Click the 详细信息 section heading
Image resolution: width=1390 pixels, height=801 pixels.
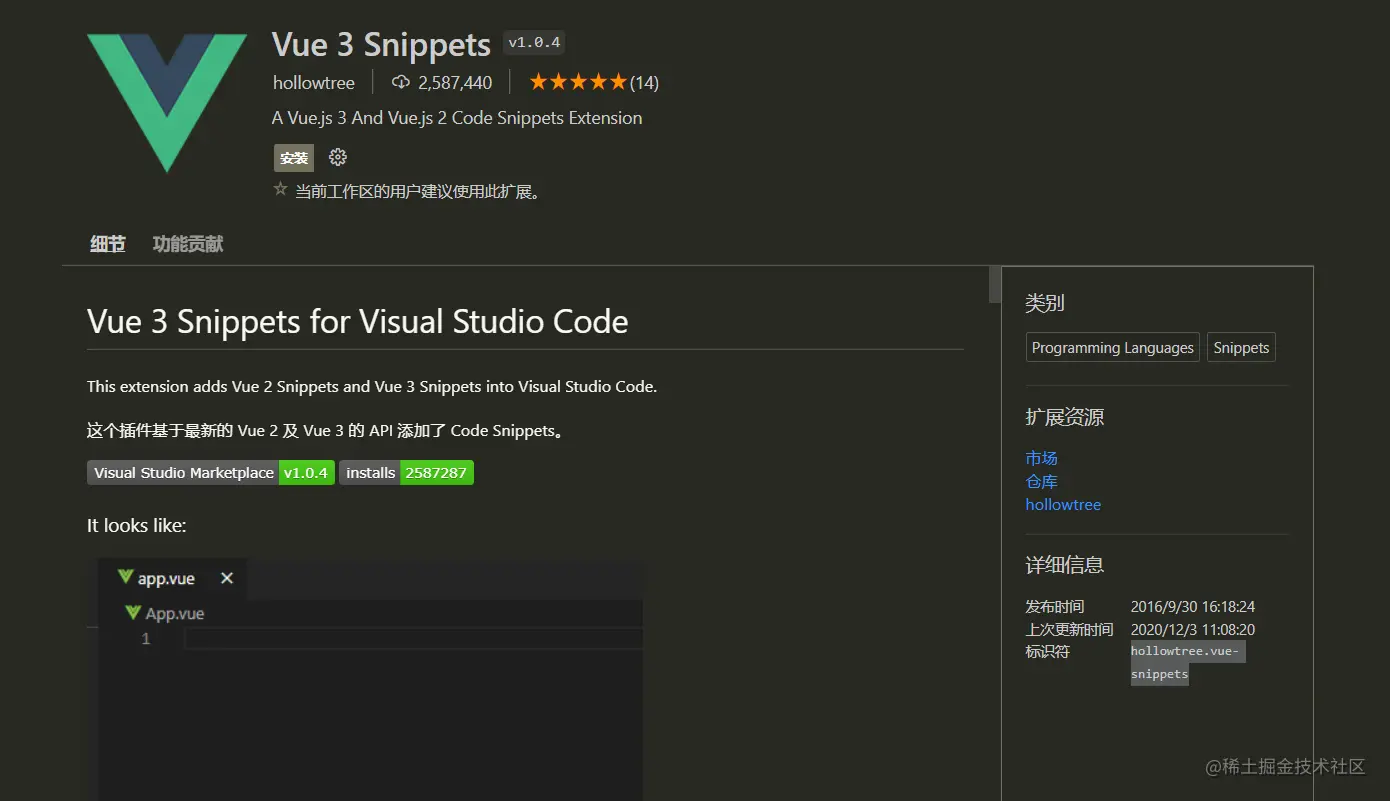[x=1065, y=564]
